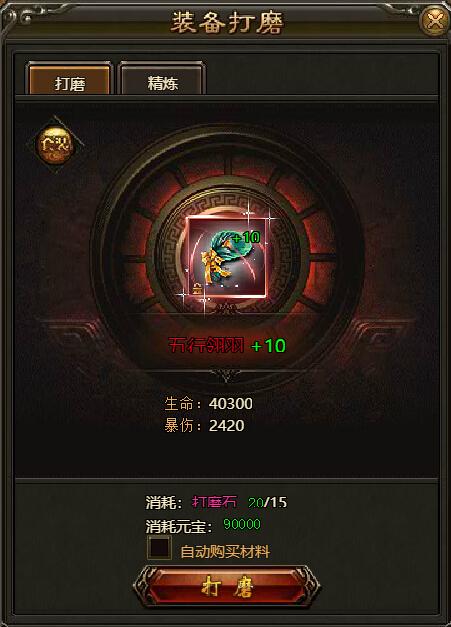
Task: Click the round gold orb icon
Action: click(55, 144)
